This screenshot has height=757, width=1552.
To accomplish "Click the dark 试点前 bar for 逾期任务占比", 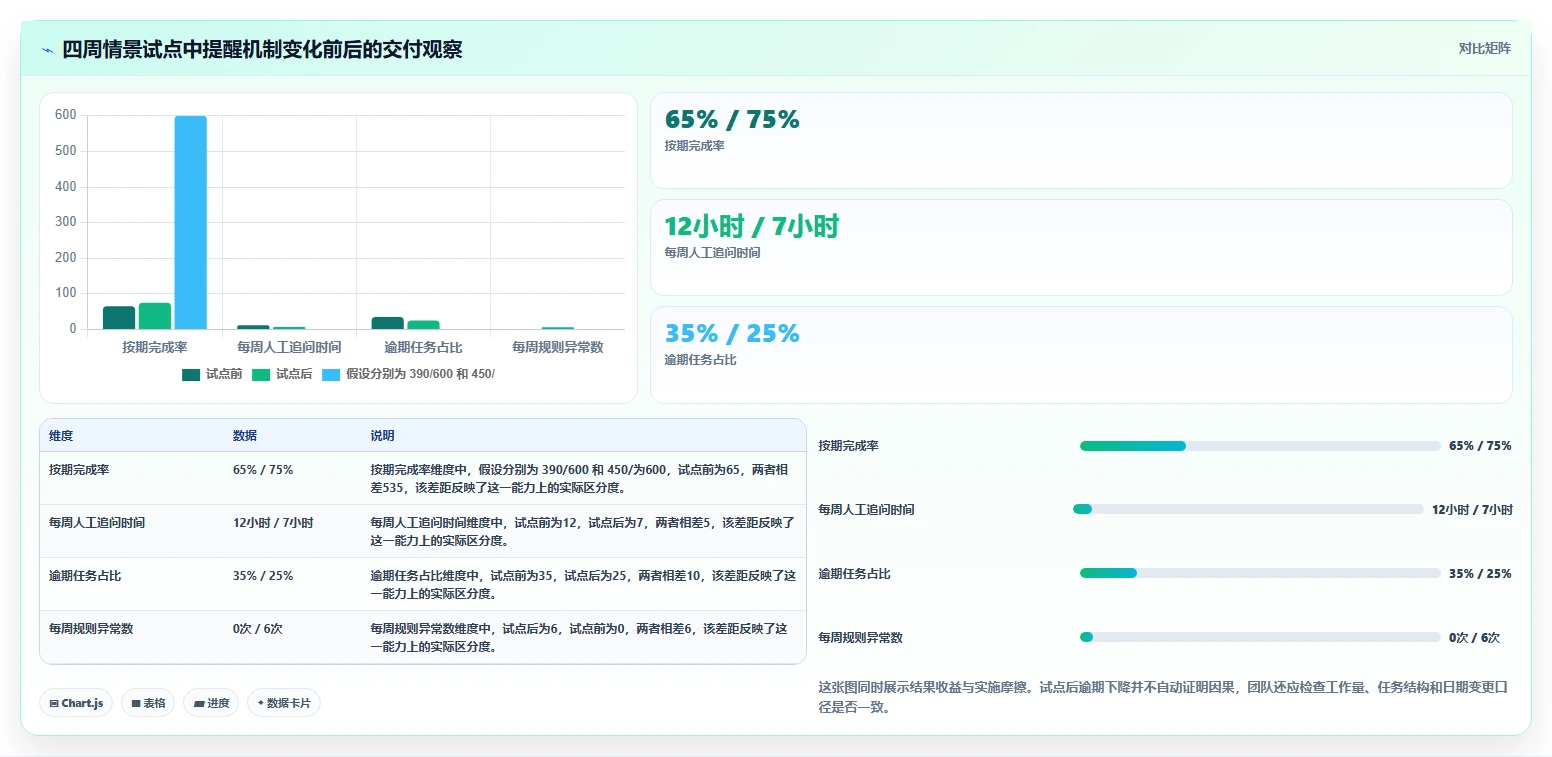I will click(x=388, y=323).
